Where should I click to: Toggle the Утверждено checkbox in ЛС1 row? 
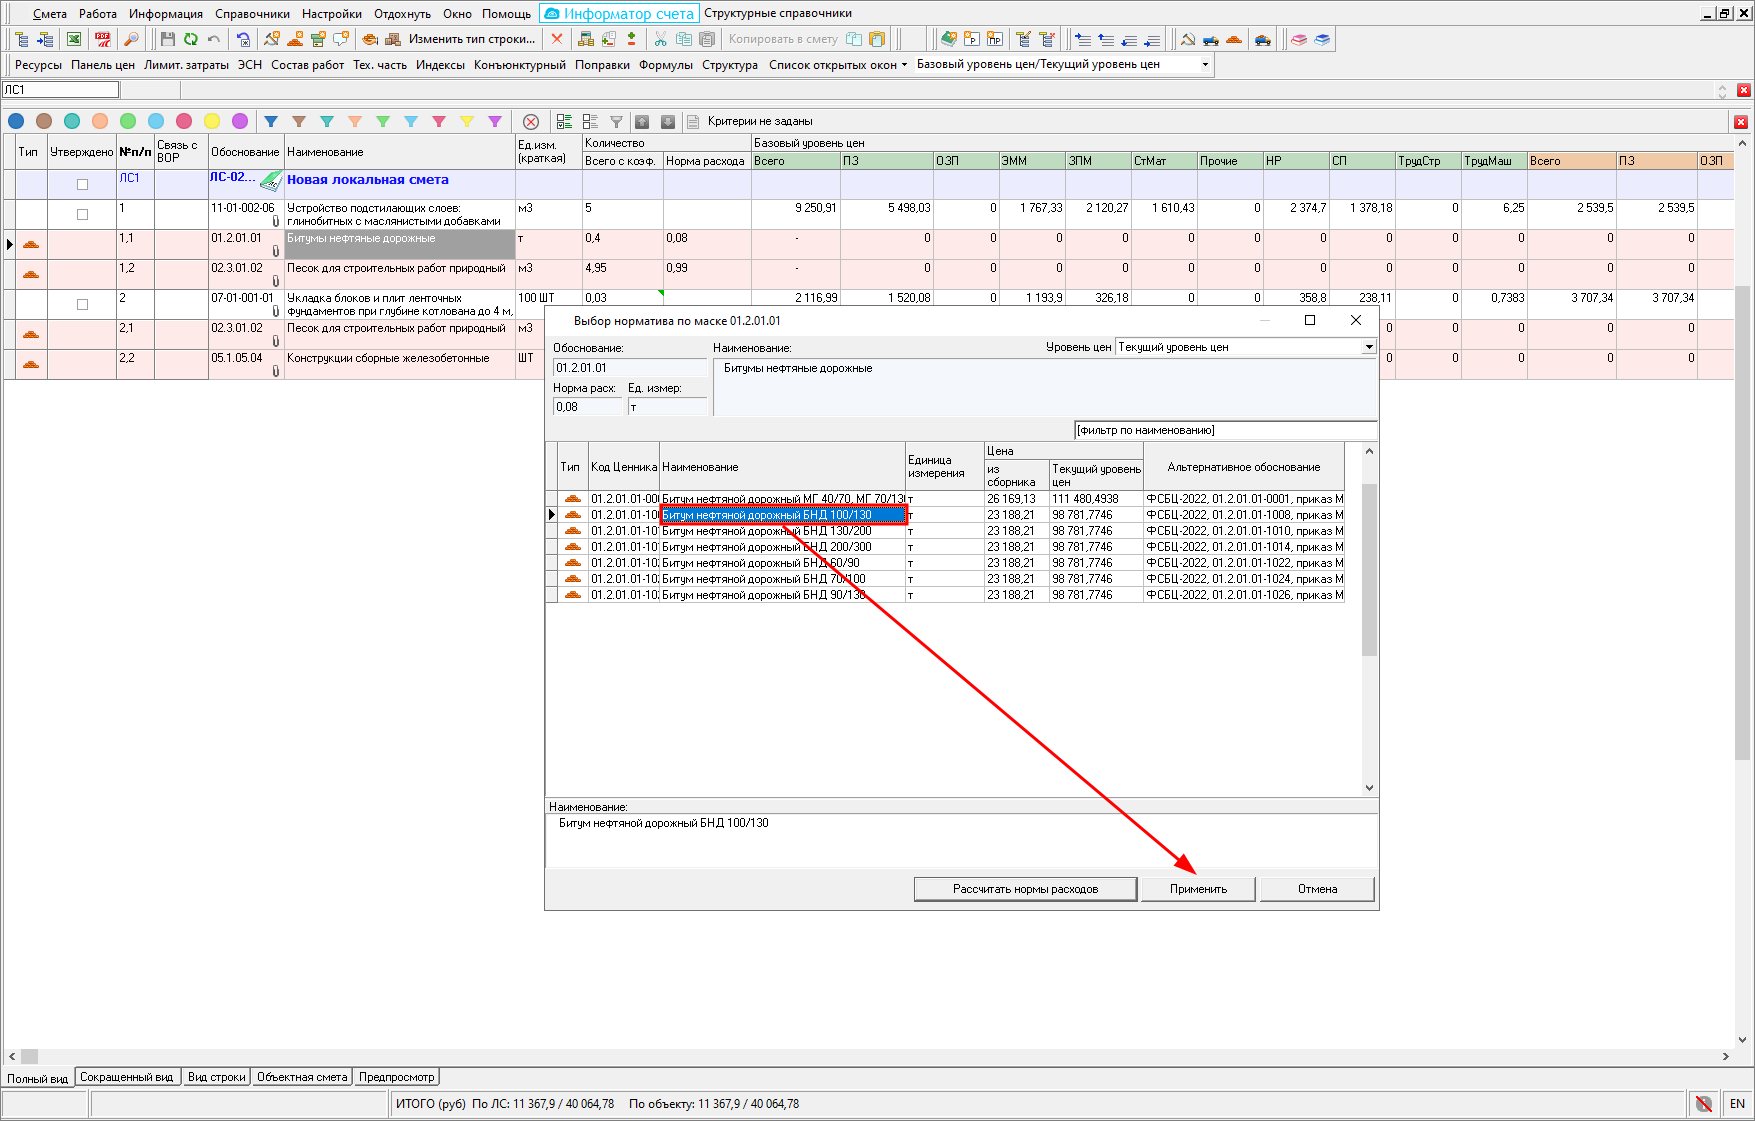point(82,184)
